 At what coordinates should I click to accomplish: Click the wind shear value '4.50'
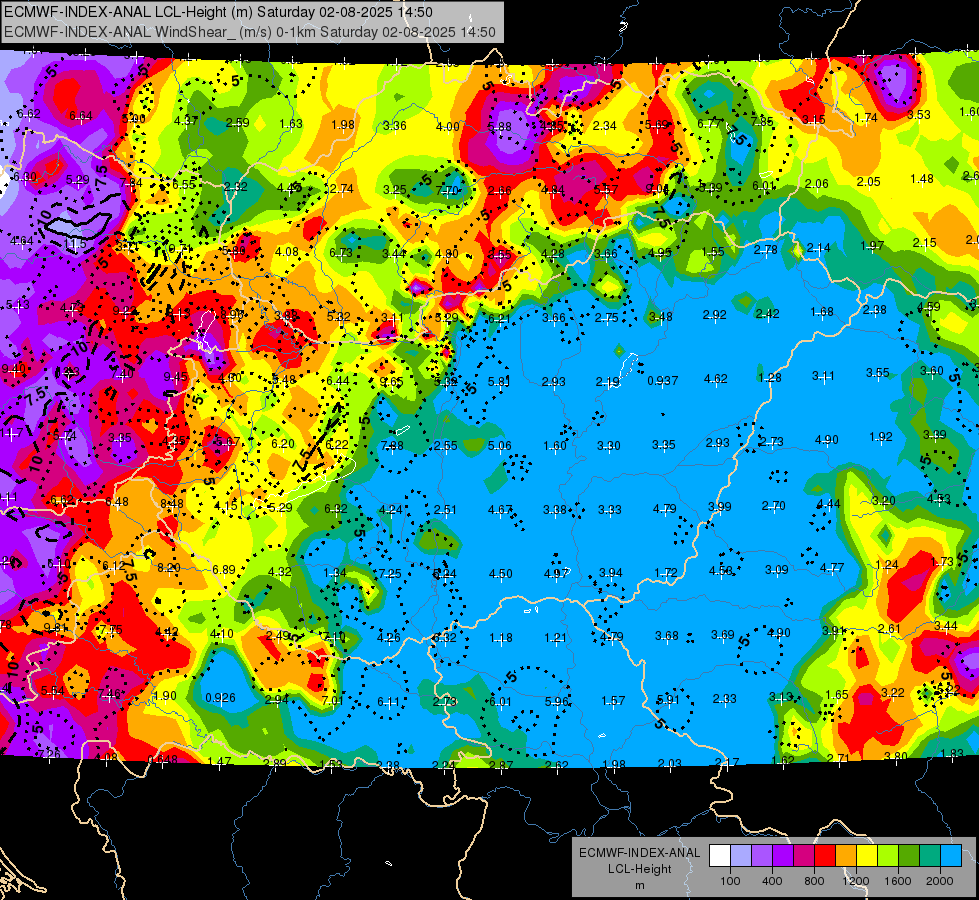pos(501,574)
